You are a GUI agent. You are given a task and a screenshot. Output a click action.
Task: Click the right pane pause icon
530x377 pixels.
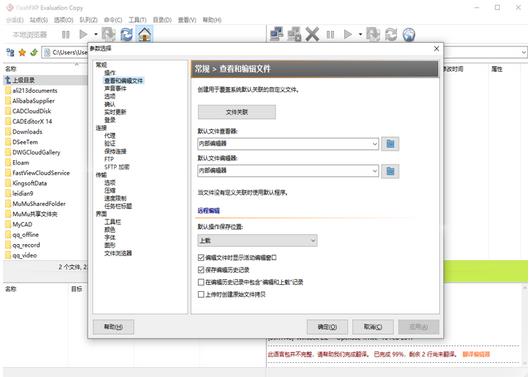[x=330, y=34]
